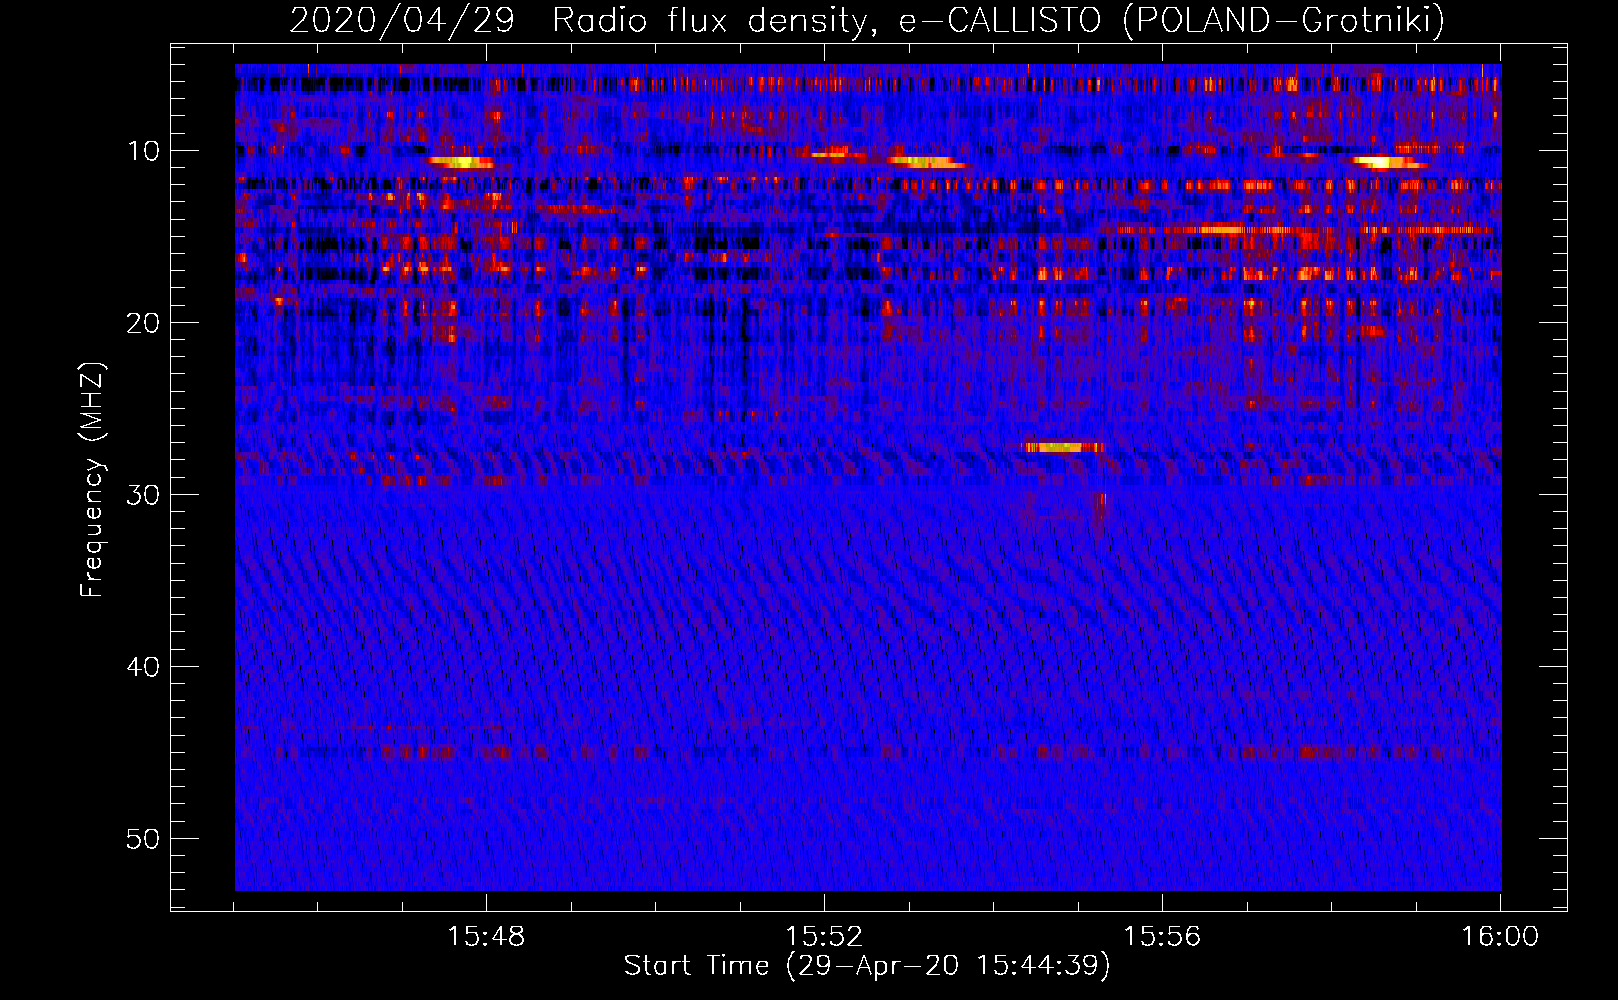This screenshot has height=1000, width=1618.
Task: Click the bright yellow burst near 27 MHz
Action: click(1063, 447)
